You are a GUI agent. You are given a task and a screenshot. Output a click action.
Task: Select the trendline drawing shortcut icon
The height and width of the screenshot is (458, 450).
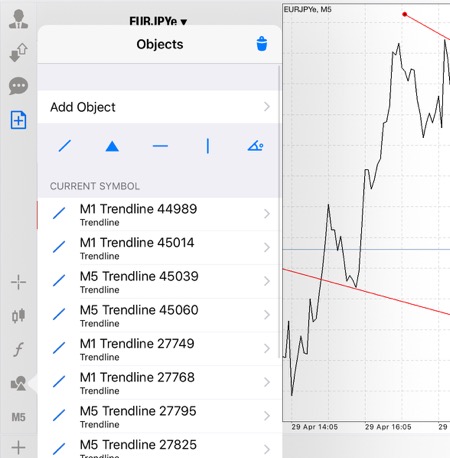coord(65,146)
